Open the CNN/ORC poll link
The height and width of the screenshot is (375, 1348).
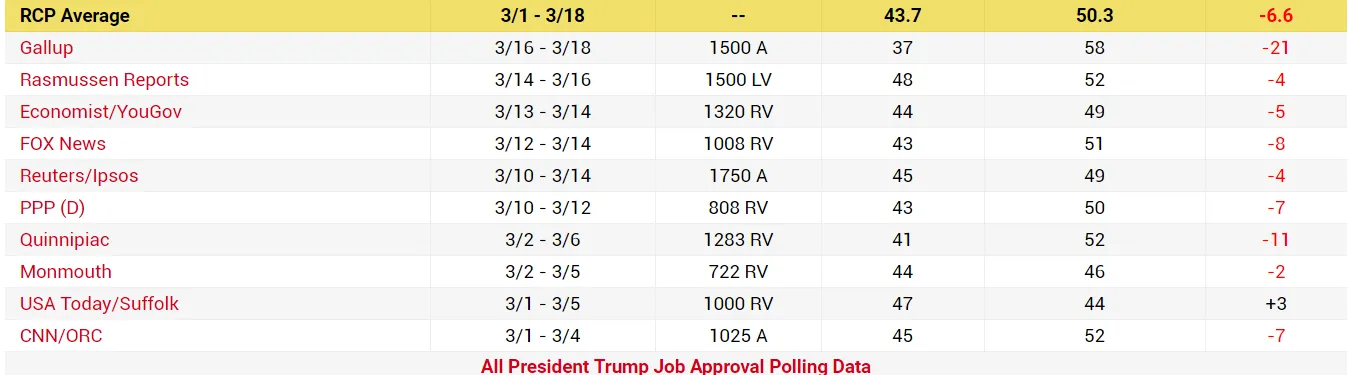(61, 336)
